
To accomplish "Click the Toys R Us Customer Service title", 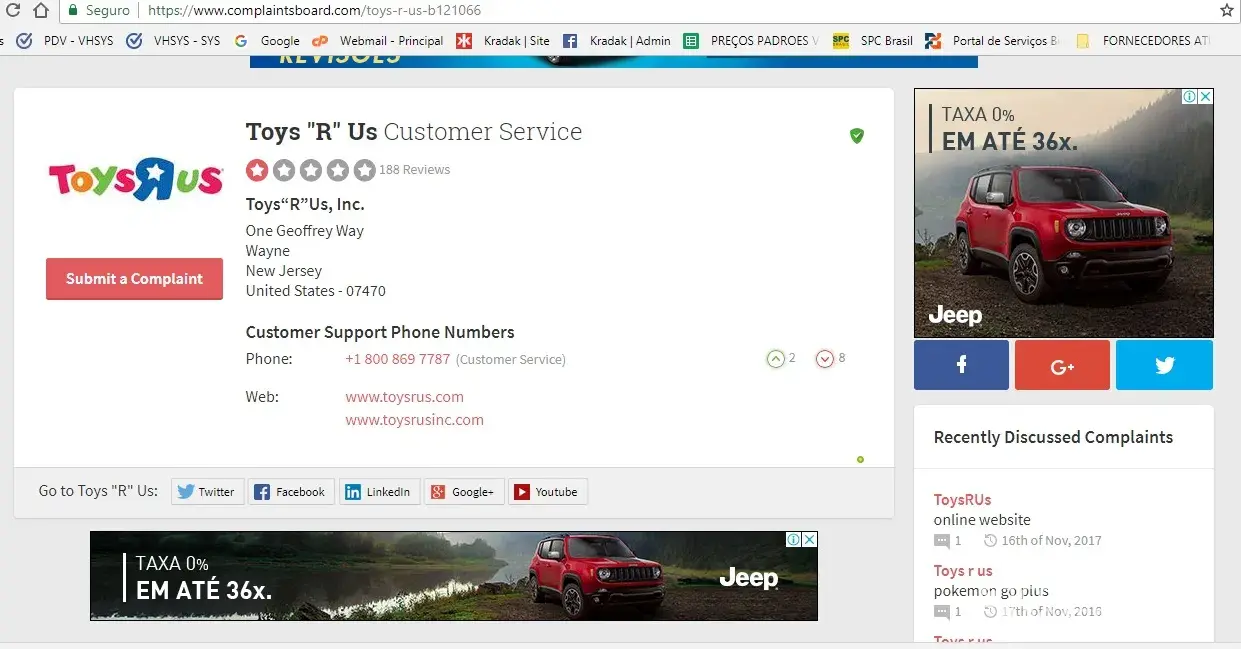I will [x=414, y=132].
